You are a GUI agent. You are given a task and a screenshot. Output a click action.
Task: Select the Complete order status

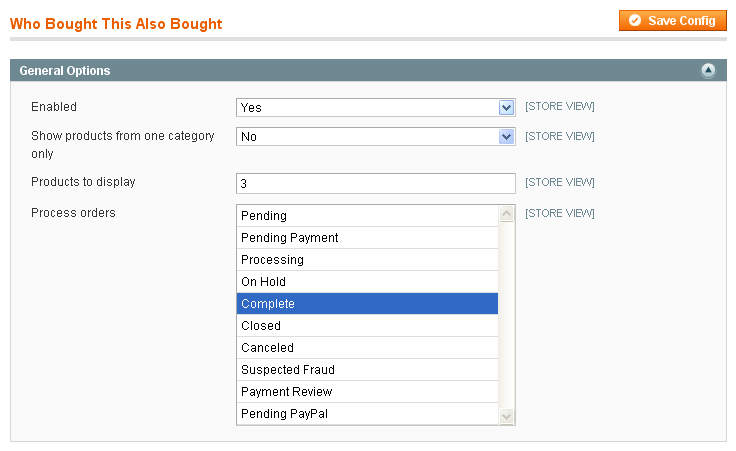coord(367,304)
